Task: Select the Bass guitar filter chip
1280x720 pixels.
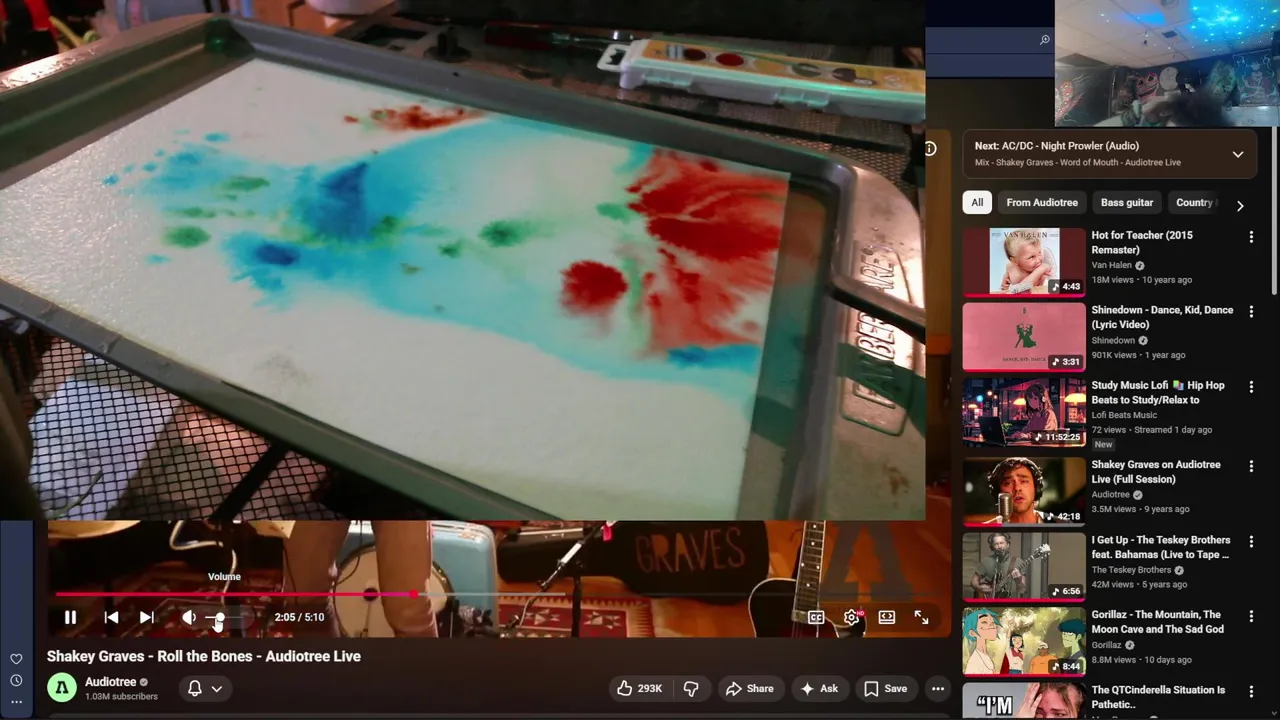Action: pyautogui.click(x=1127, y=202)
